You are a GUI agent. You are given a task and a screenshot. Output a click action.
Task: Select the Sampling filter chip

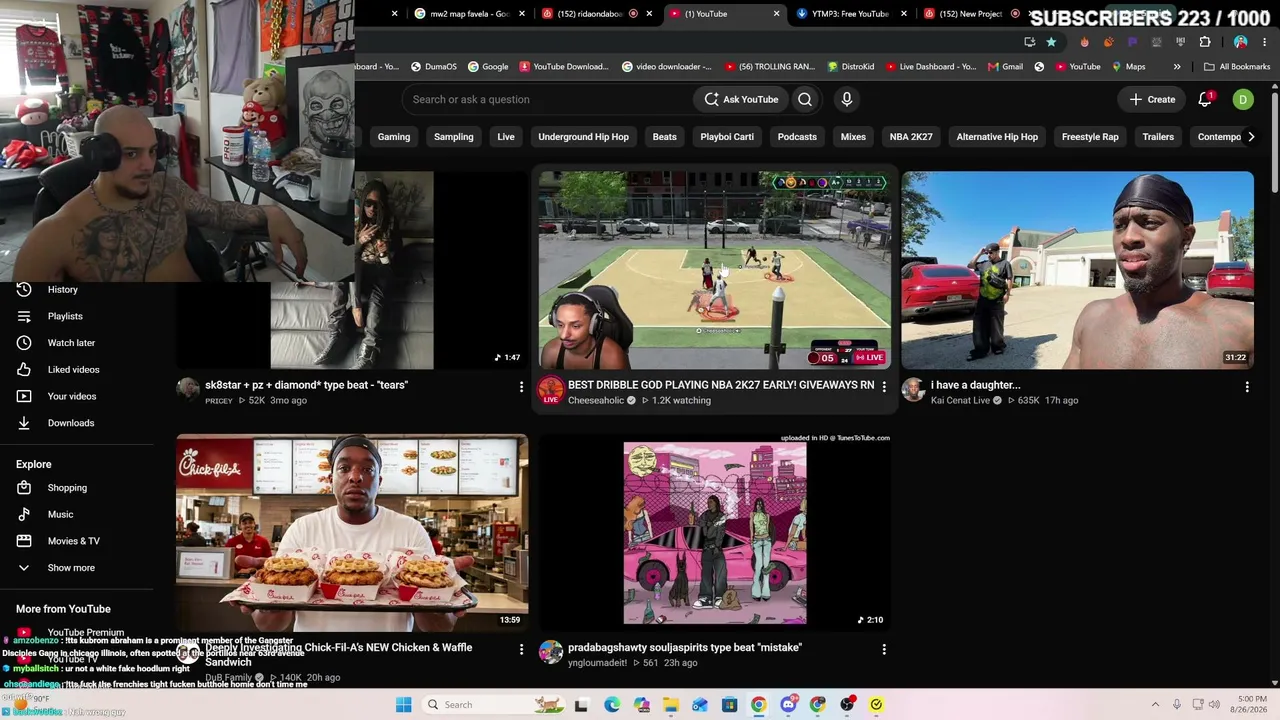454,137
